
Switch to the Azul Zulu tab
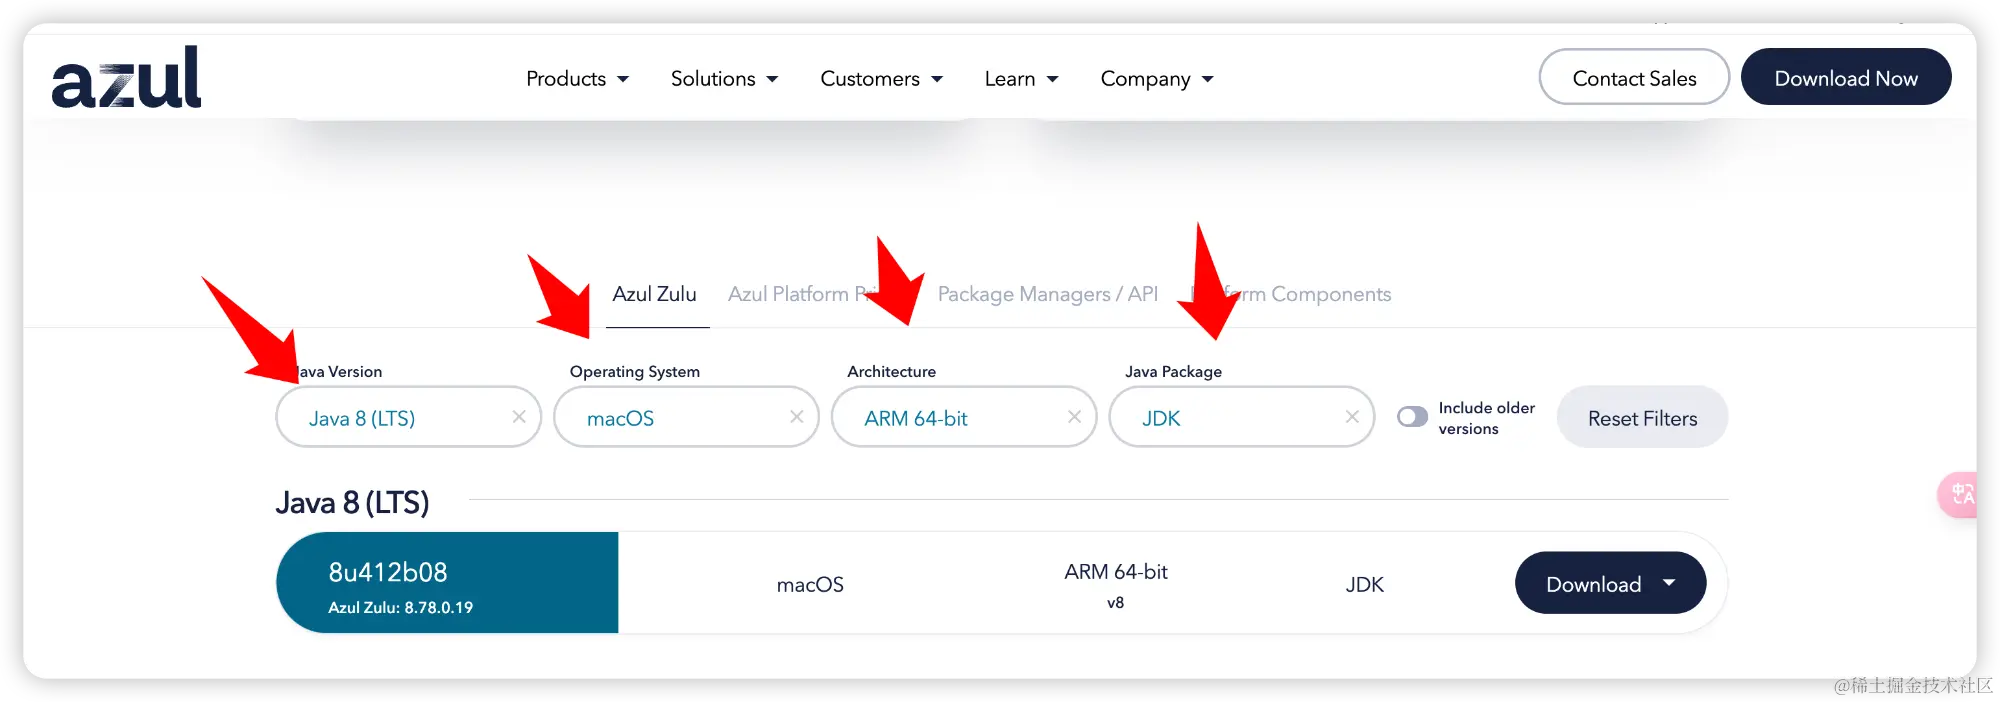pyautogui.click(x=654, y=294)
